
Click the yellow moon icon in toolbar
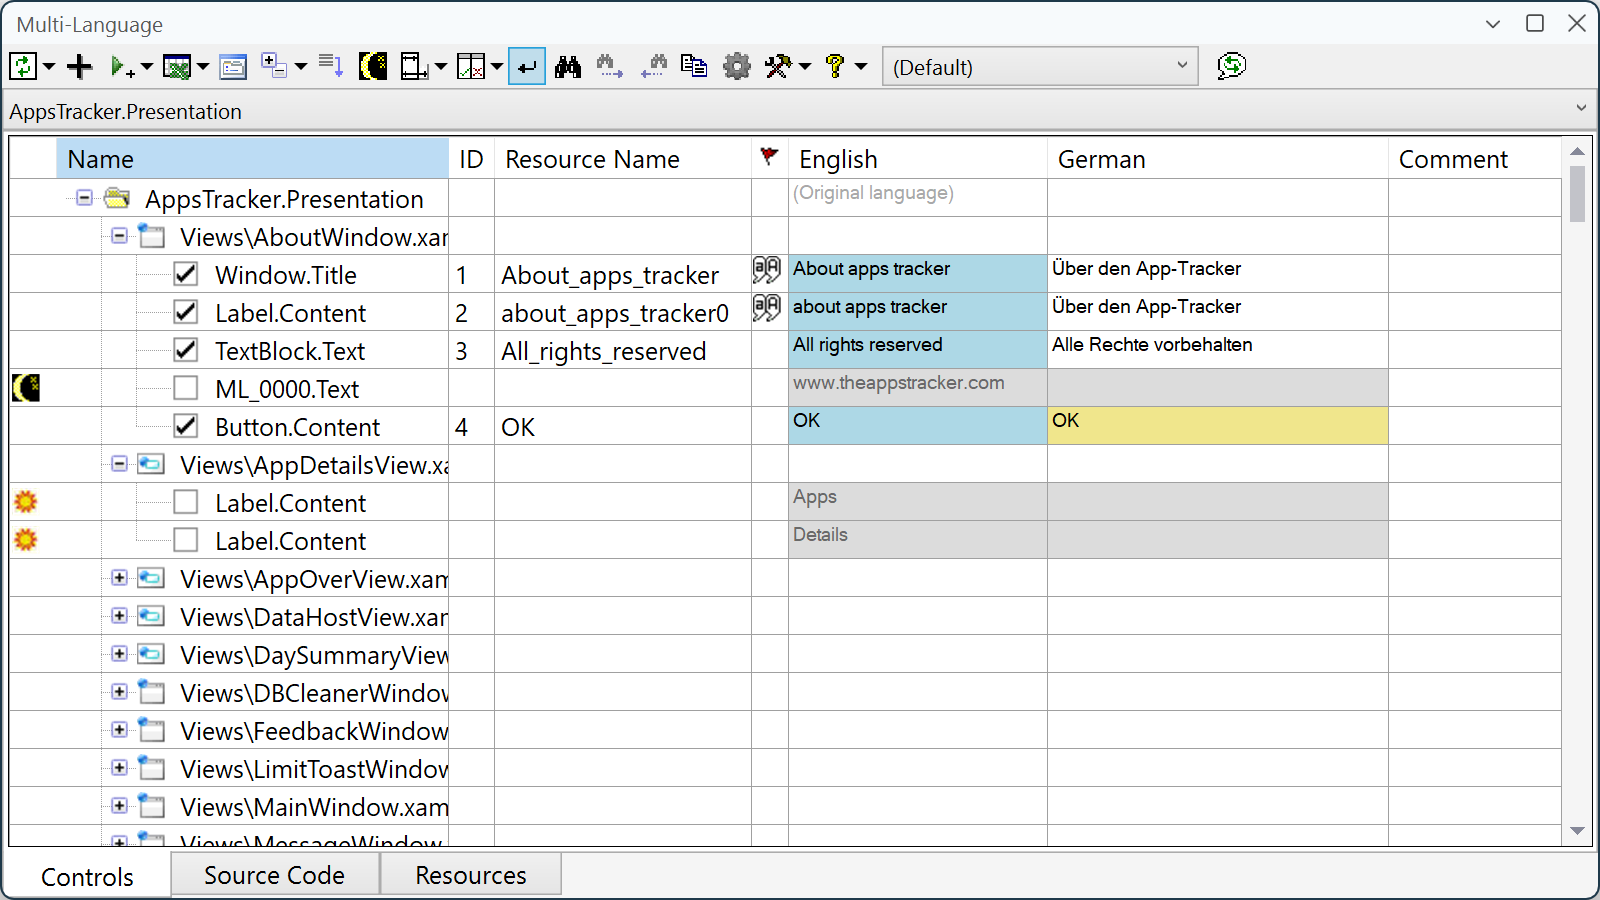click(373, 67)
